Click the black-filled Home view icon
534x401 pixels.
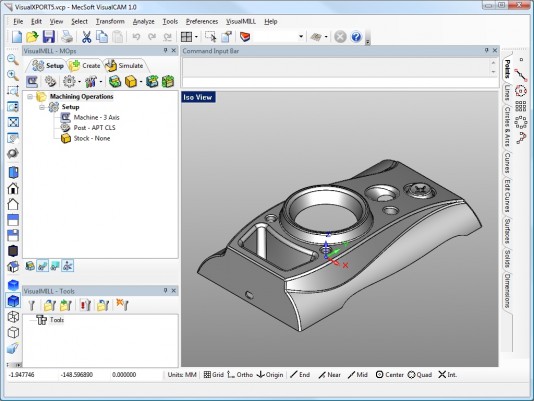pyautogui.click(x=13, y=188)
